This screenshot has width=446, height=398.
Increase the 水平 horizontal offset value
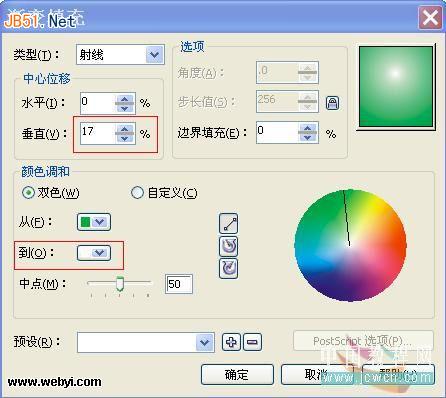click(125, 99)
